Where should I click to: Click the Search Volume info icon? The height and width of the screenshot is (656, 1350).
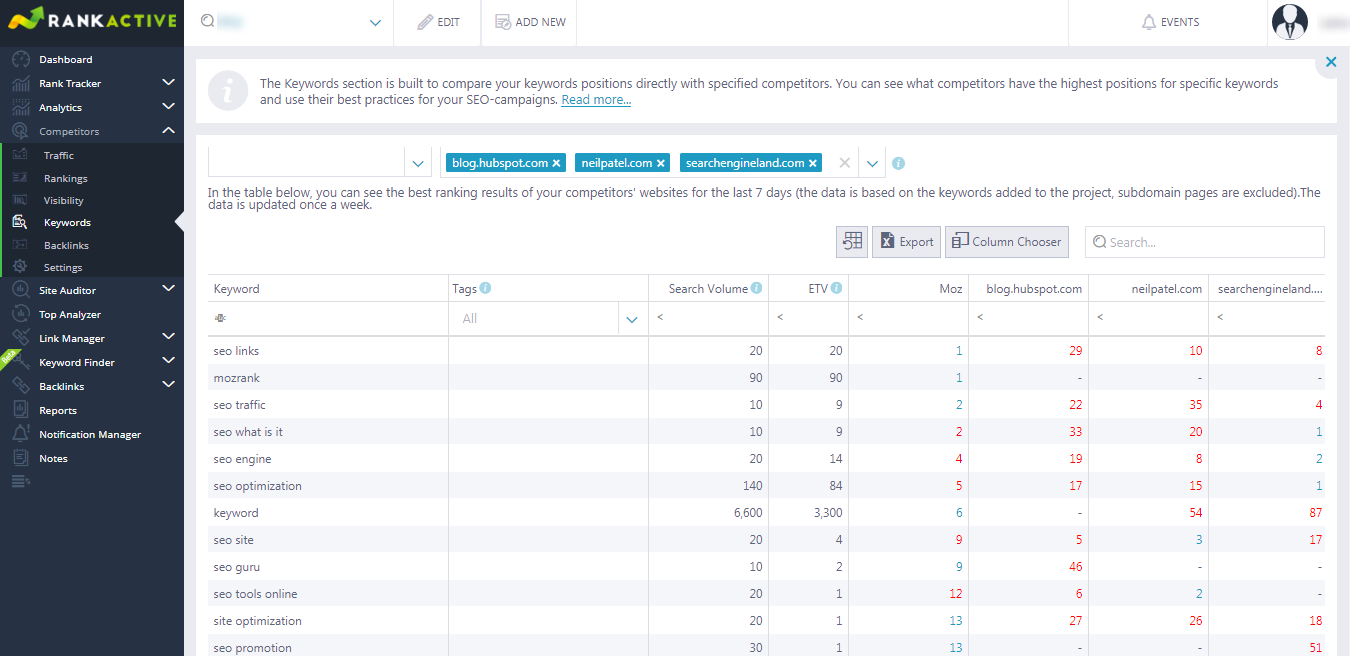click(x=757, y=288)
